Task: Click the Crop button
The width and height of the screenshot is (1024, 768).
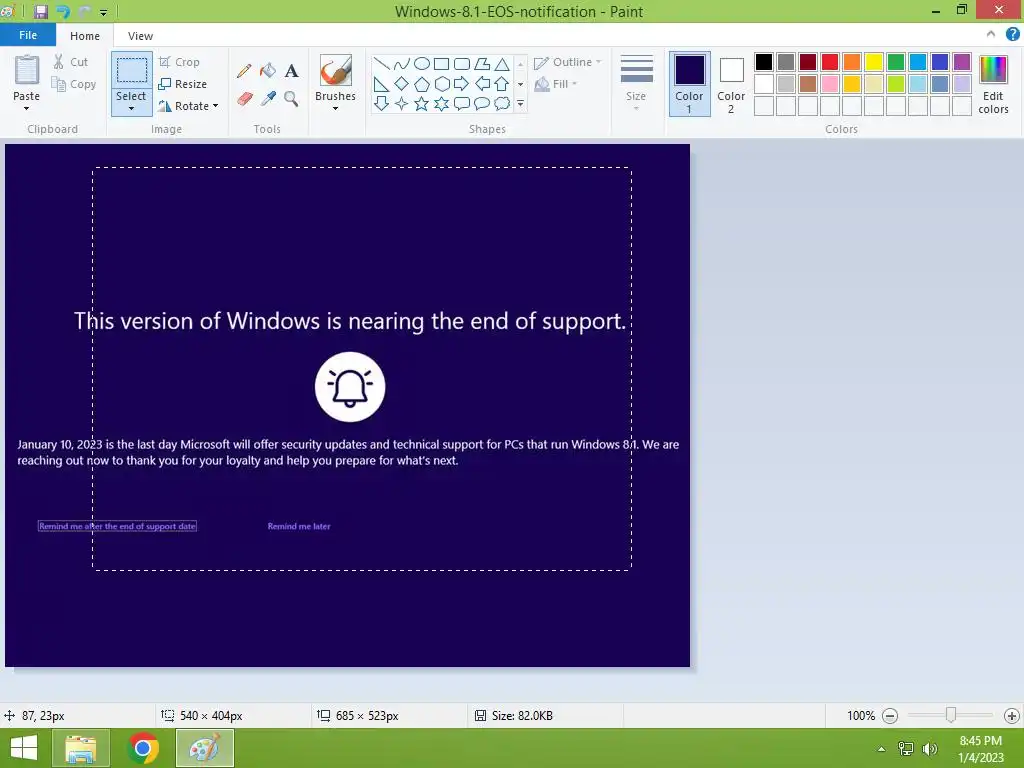Action: (x=179, y=62)
